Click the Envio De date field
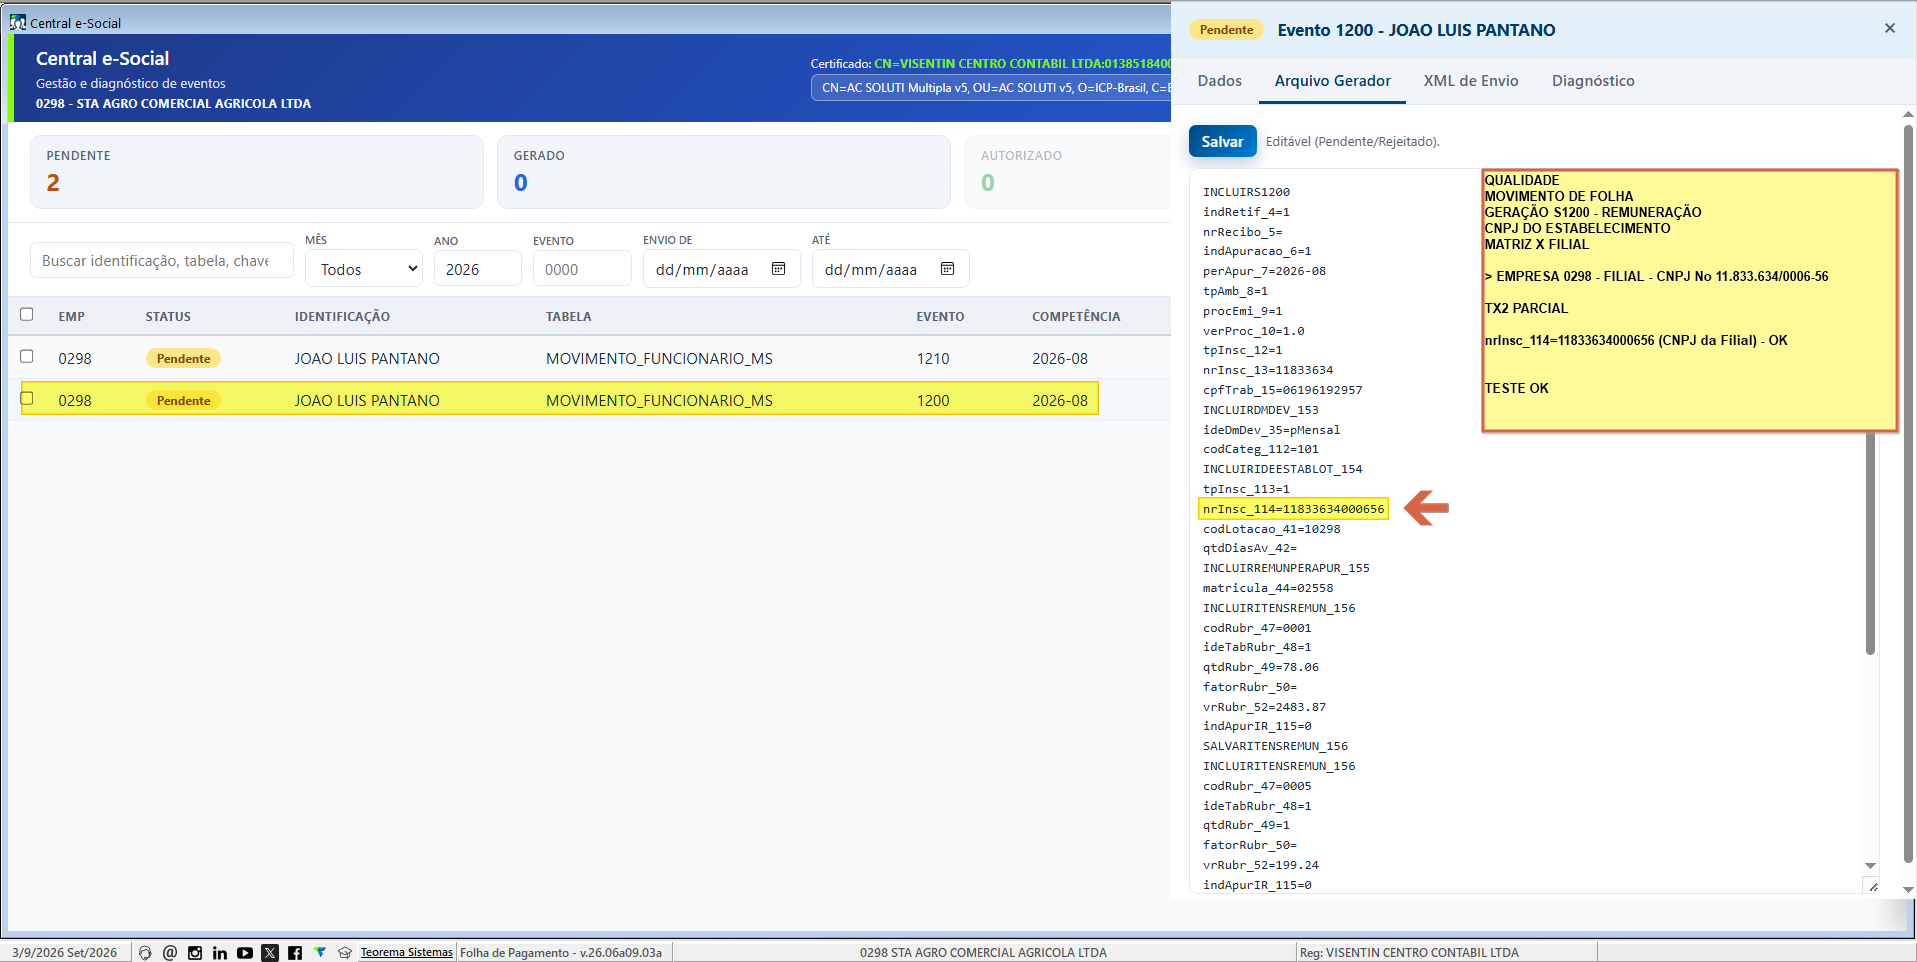 (x=721, y=269)
